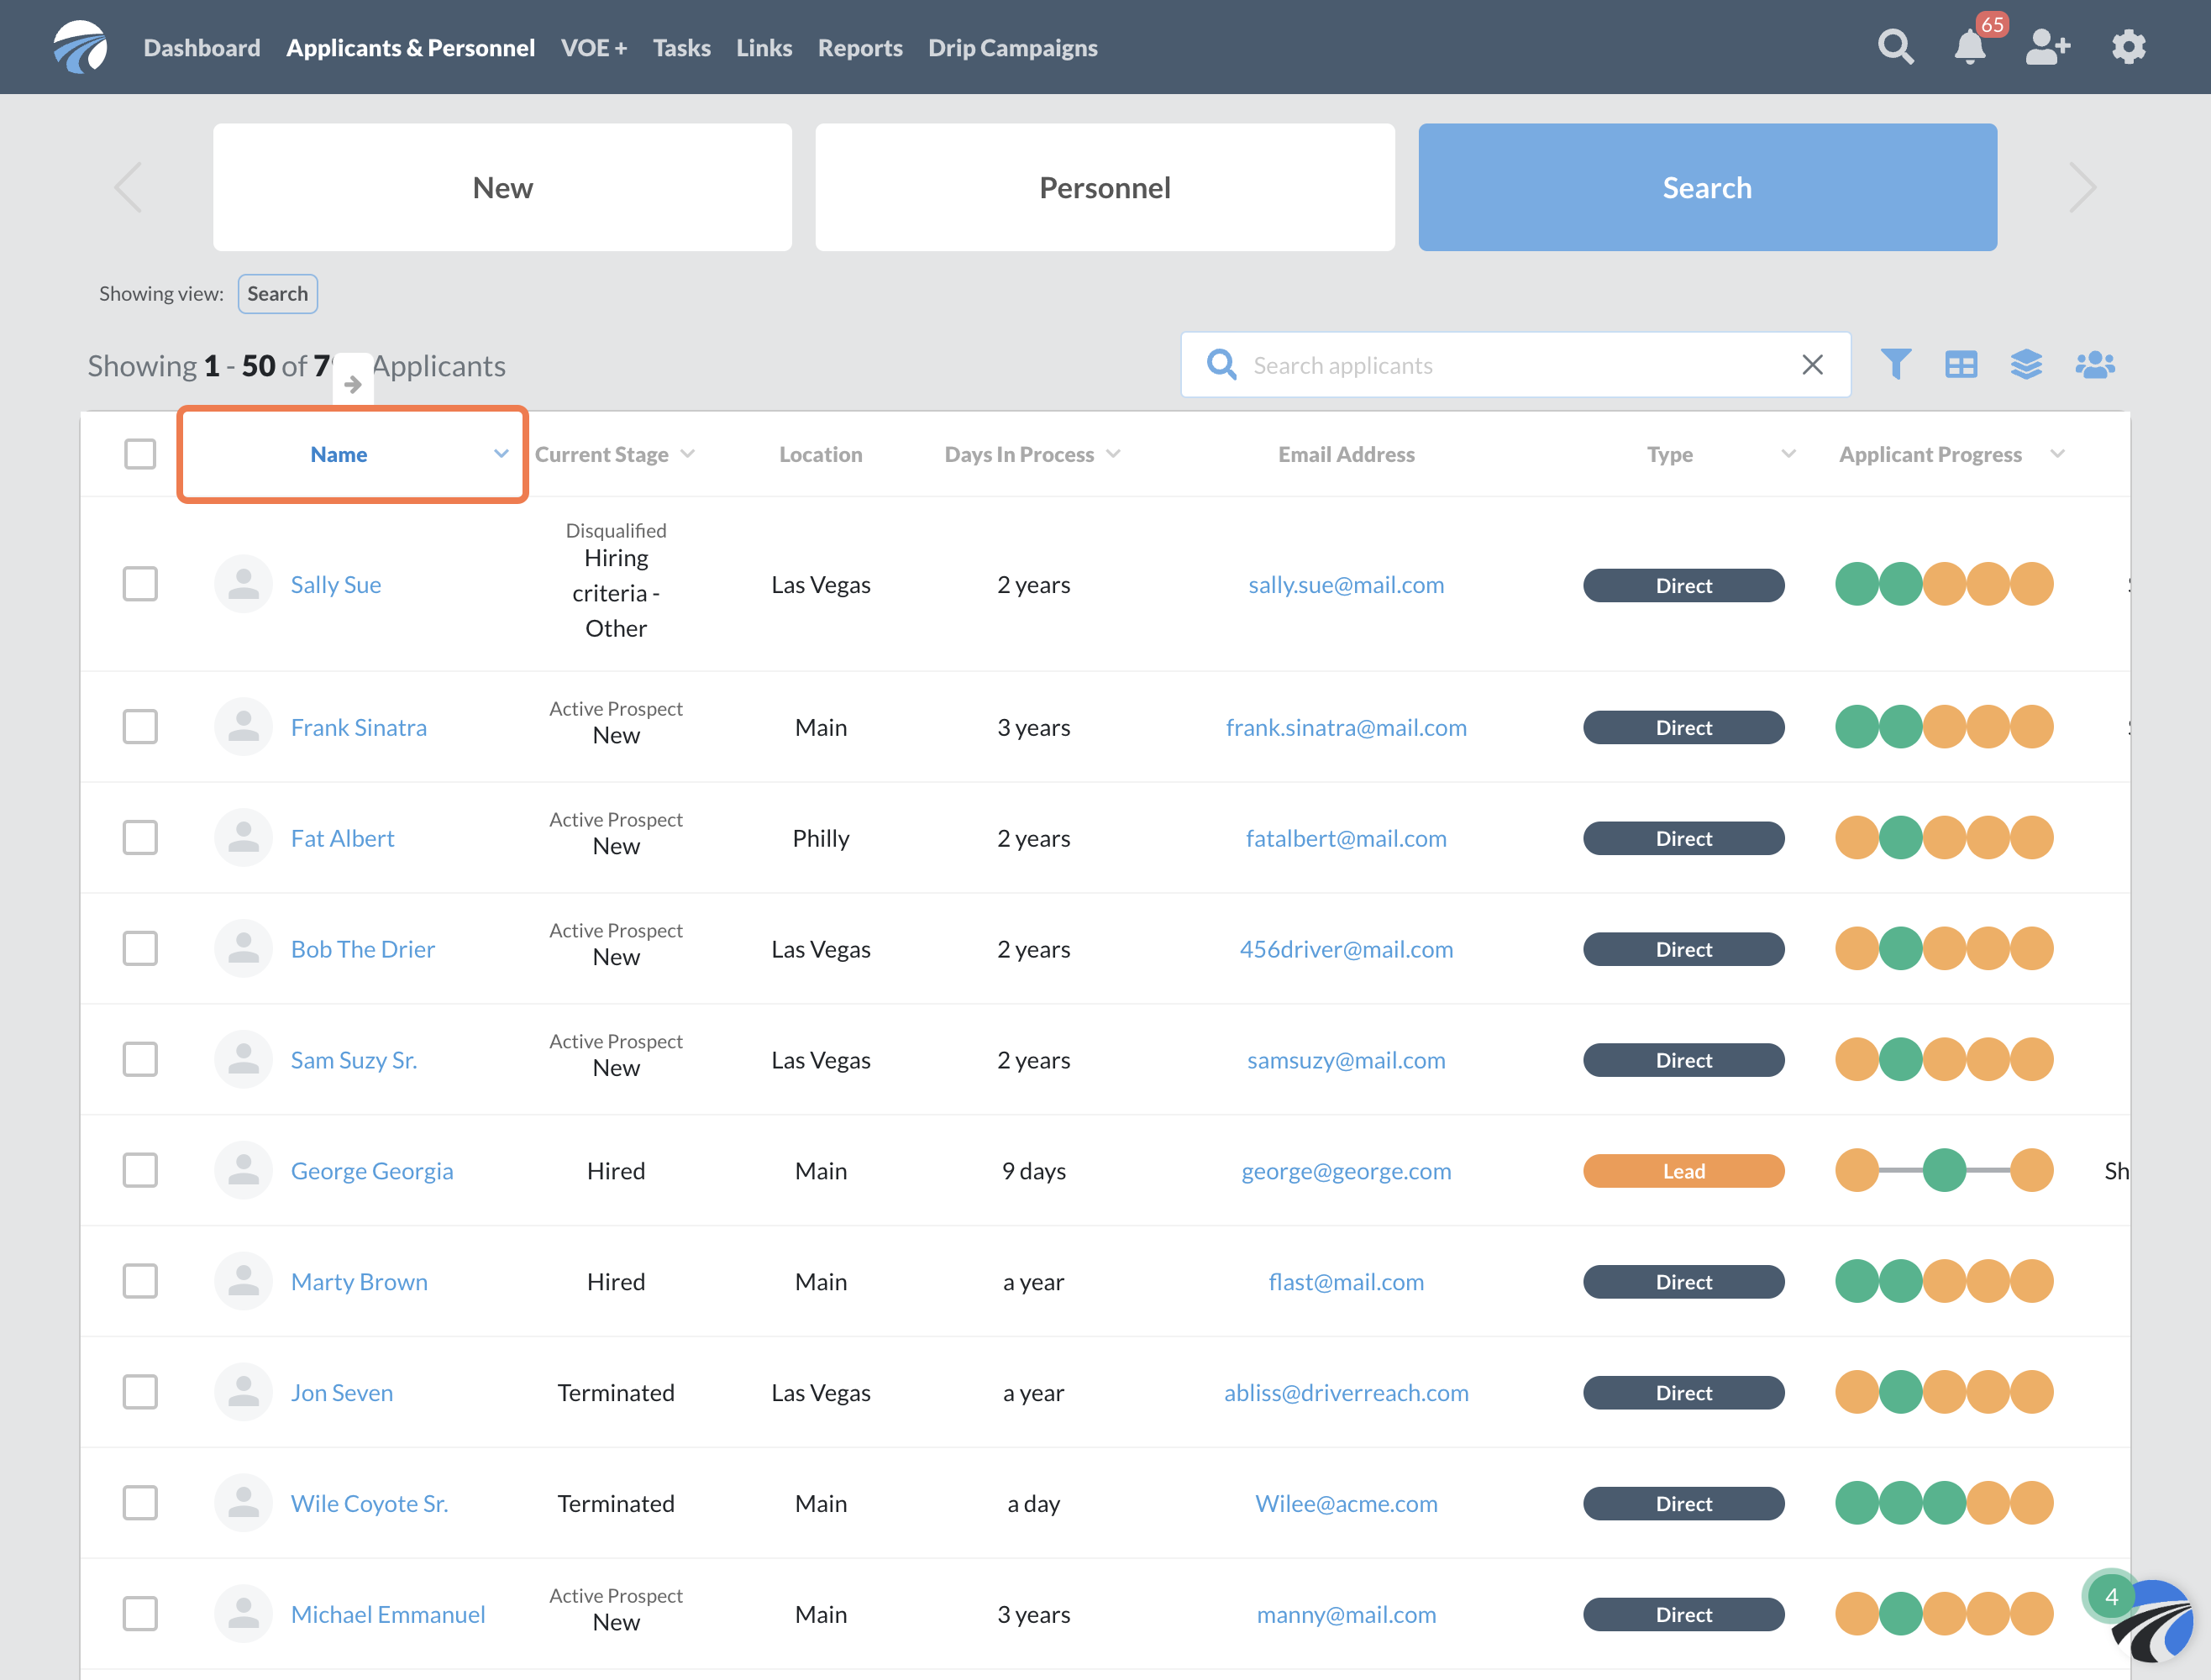The height and width of the screenshot is (1680, 2211).
Task: Click Marty Brown's avatar icon
Action: 243,1282
